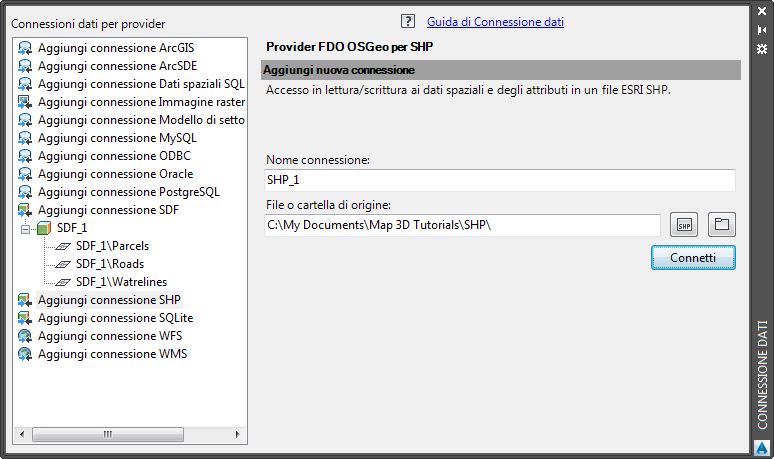774x459 pixels.
Task: Click the help question mark icon
Action: 407,21
